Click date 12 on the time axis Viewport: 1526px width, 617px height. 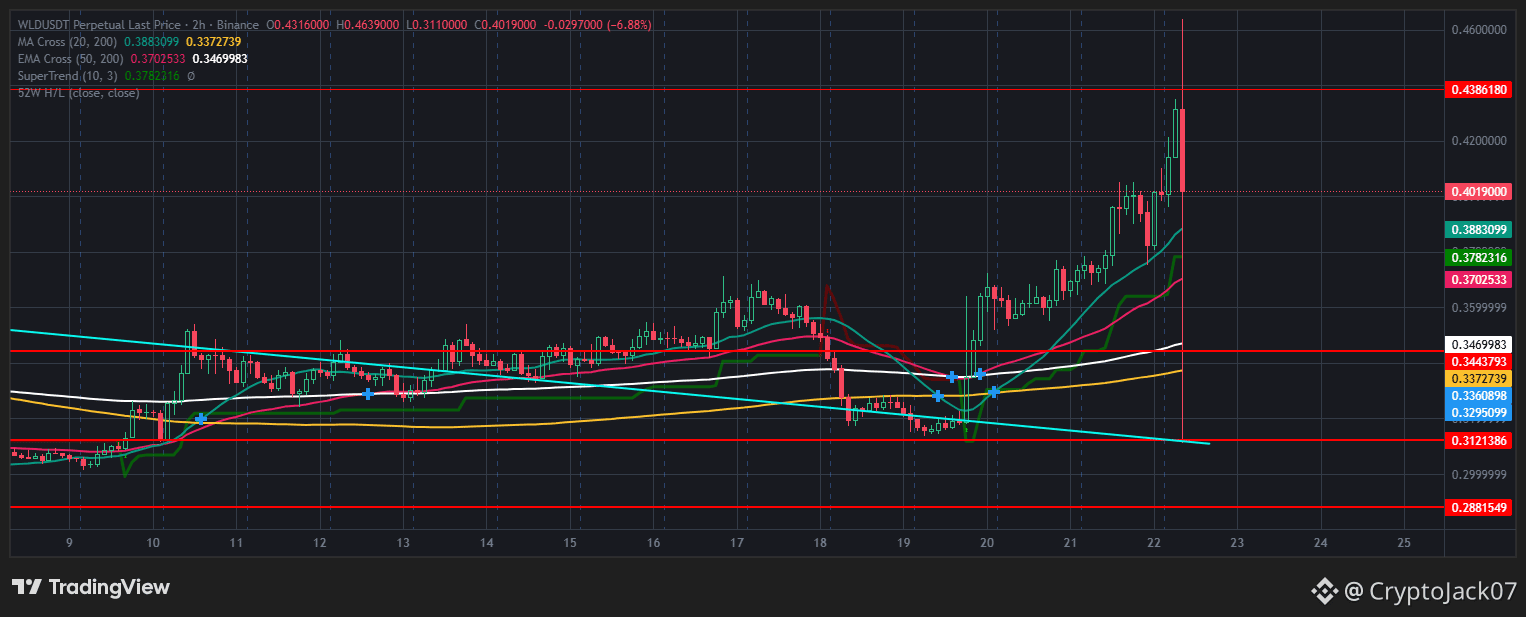(319, 543)
